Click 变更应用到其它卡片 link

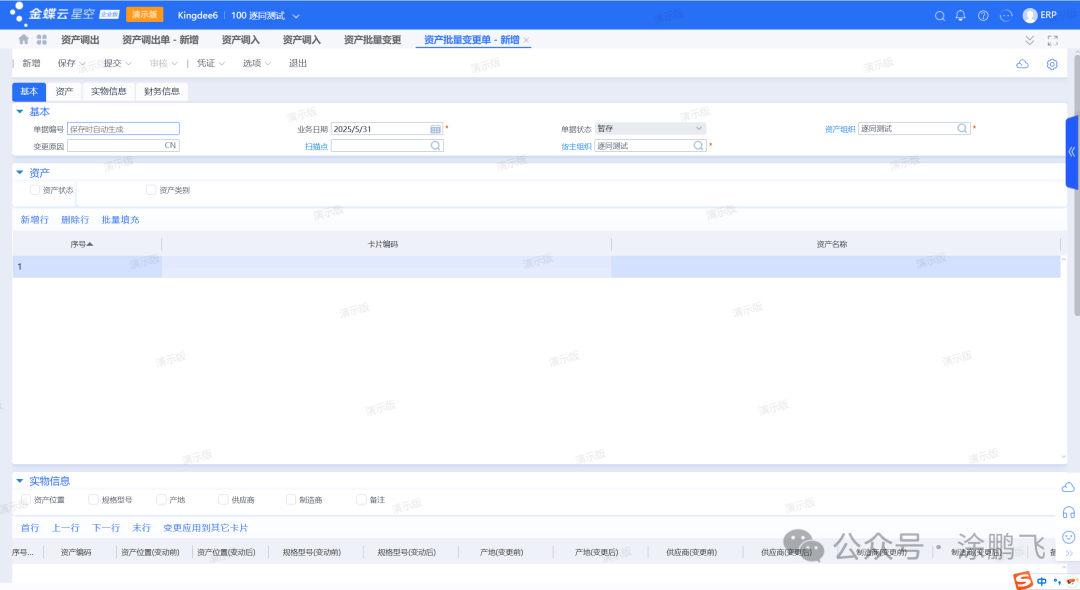(205, 528)
